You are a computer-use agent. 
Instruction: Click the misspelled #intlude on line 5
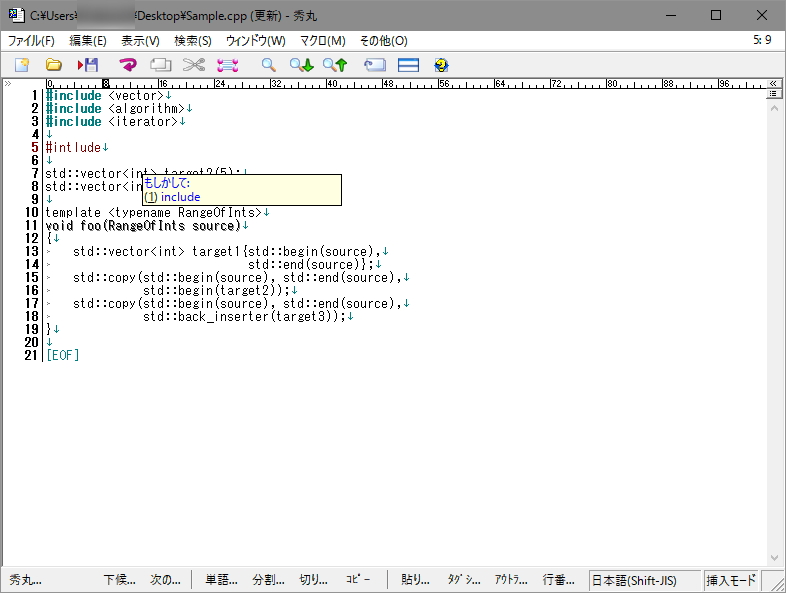pos(73,147)
